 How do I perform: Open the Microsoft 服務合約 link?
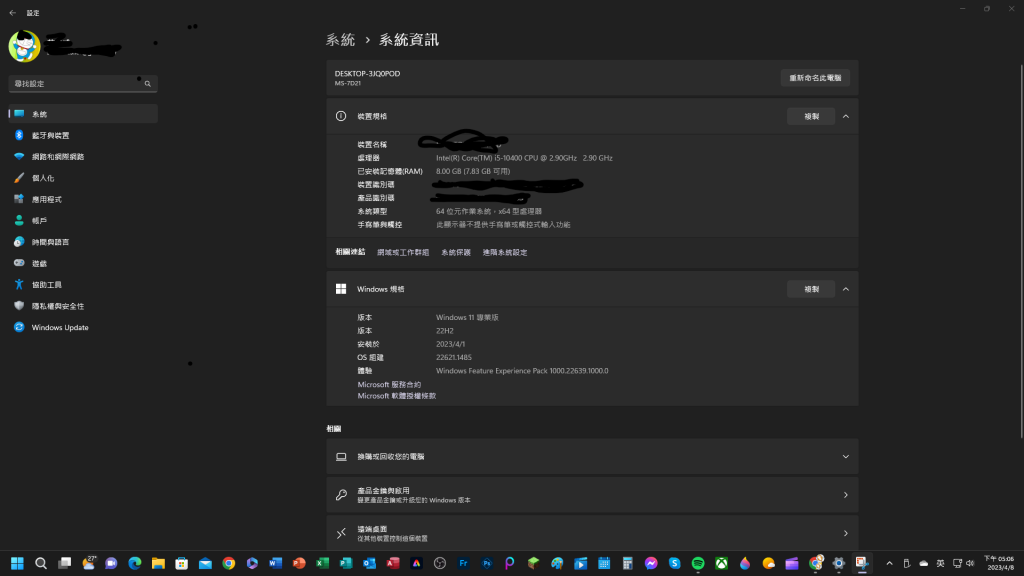tap(389, 385)
